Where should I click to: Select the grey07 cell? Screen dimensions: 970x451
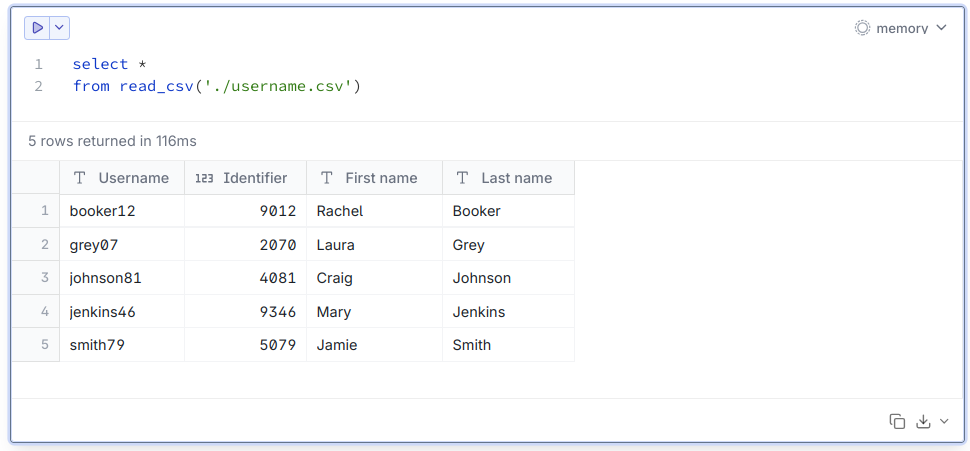[122, 244]
